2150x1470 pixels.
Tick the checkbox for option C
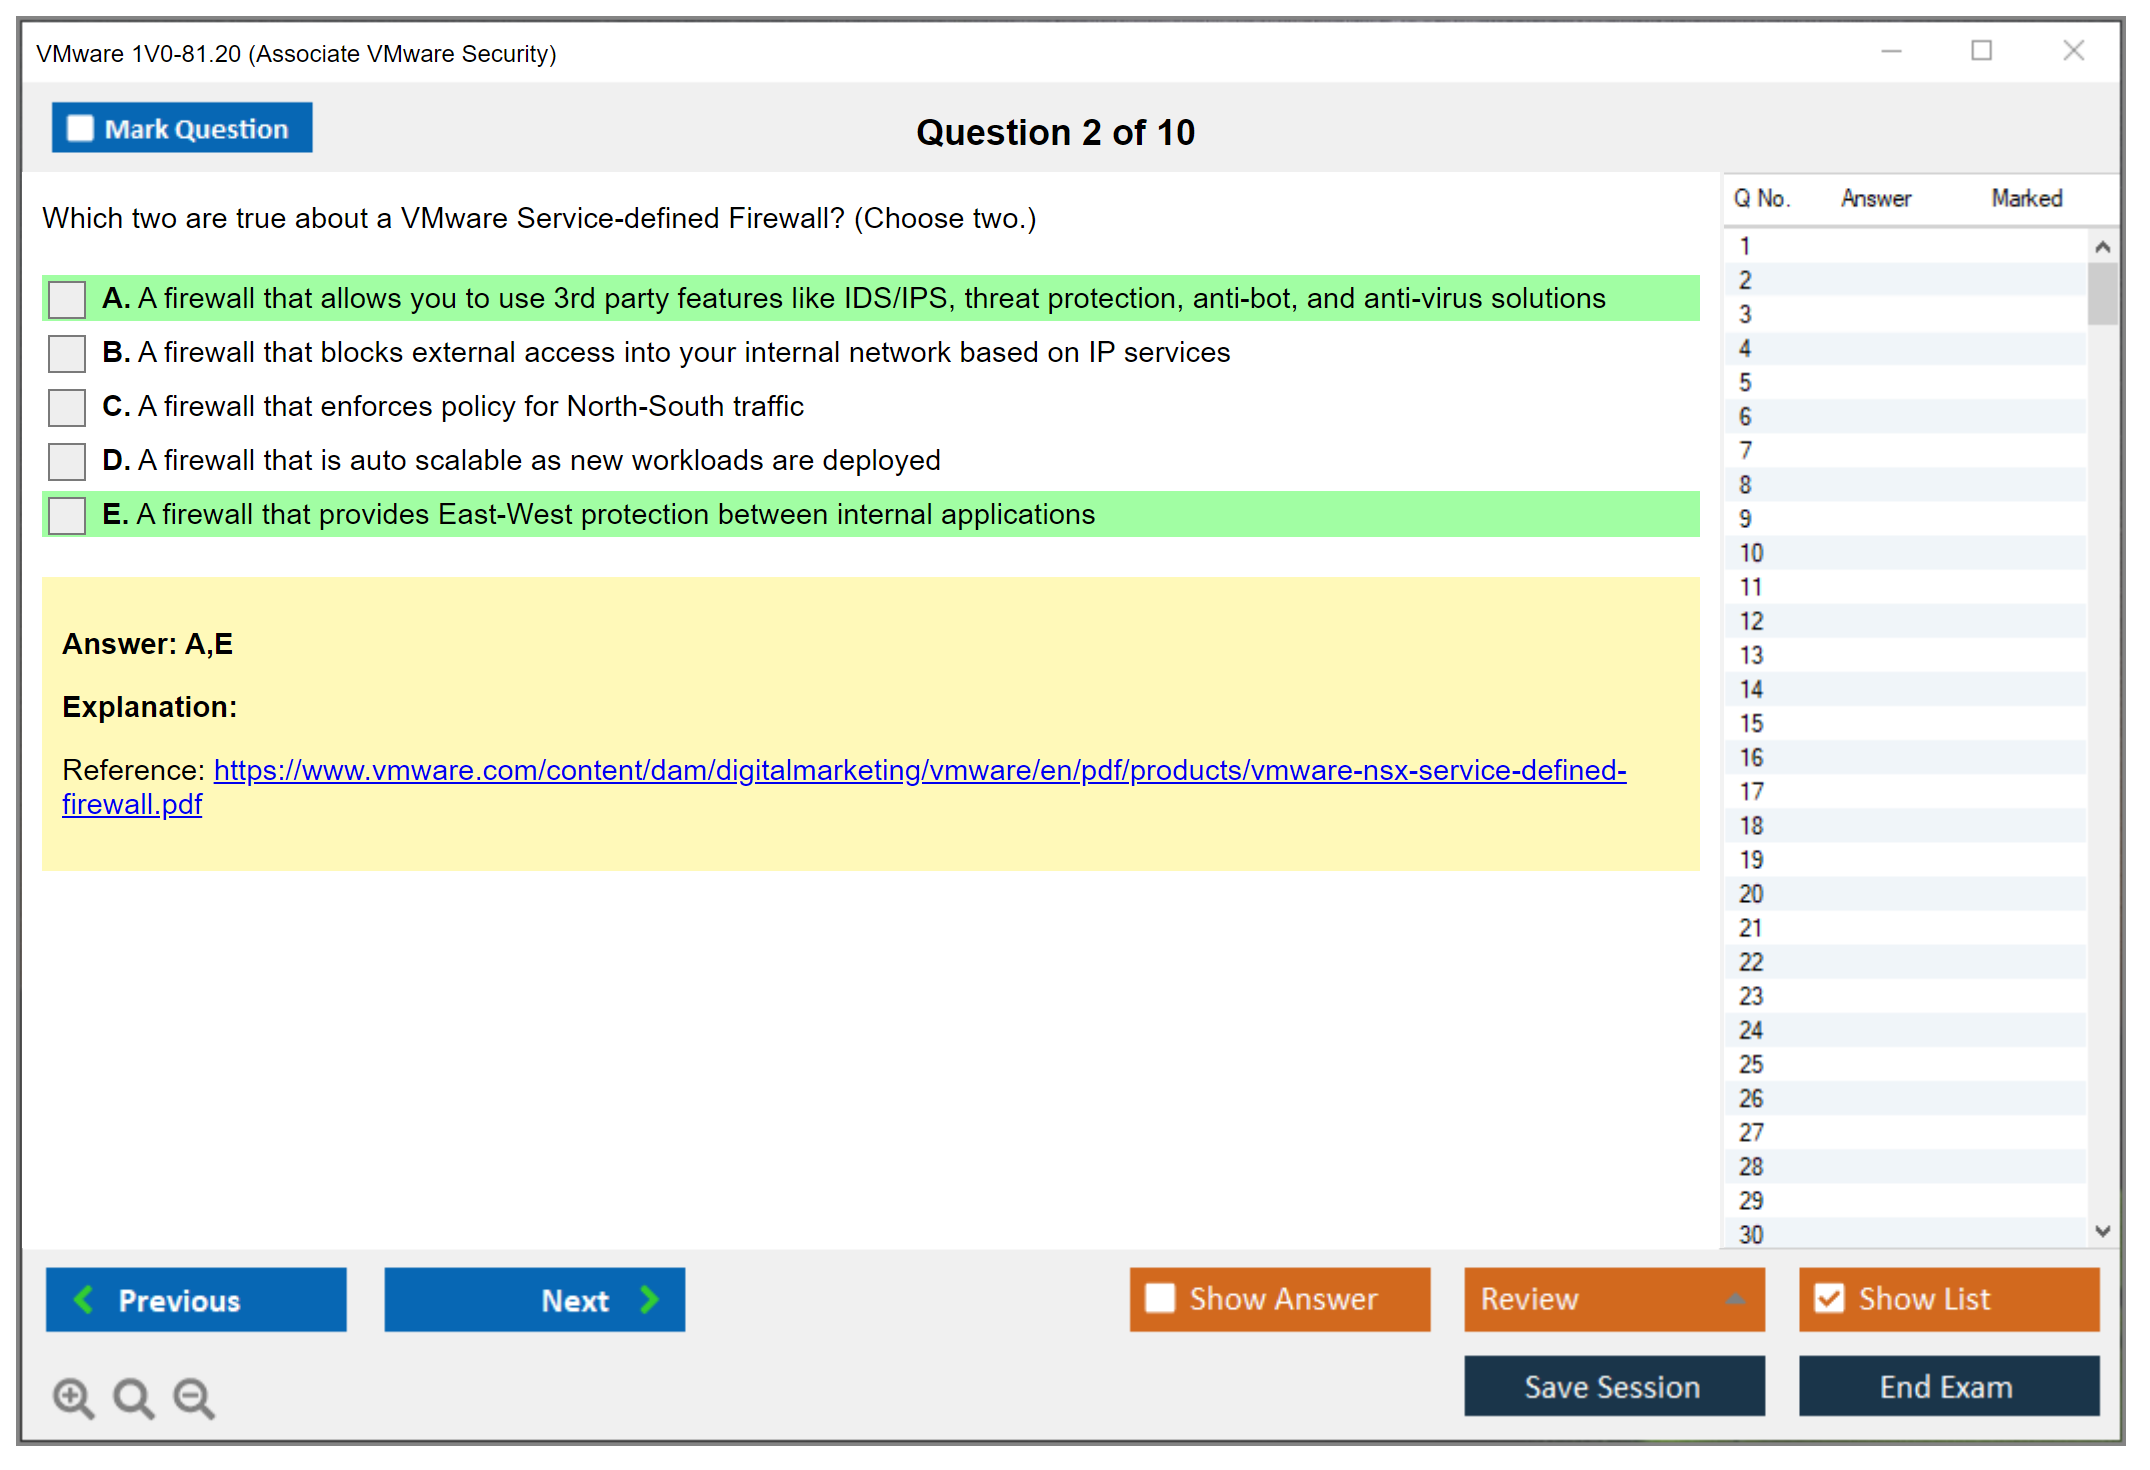67,407
